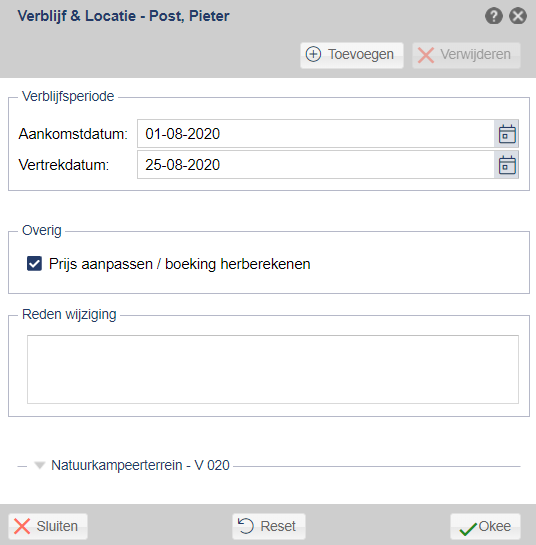Focus the Reden wijziging text area
Screen dimensions: 536x545
tap(273, 369)
